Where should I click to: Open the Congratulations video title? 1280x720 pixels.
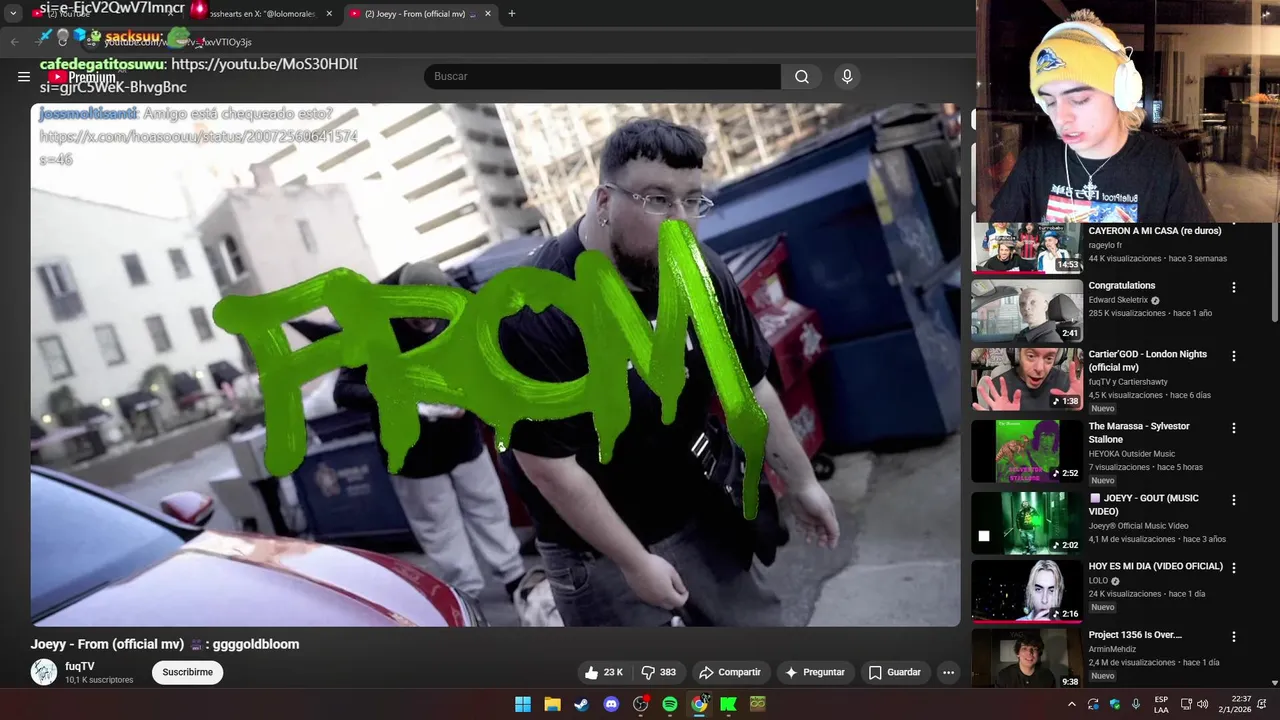pyautogui.click(x=1122, y=286)
